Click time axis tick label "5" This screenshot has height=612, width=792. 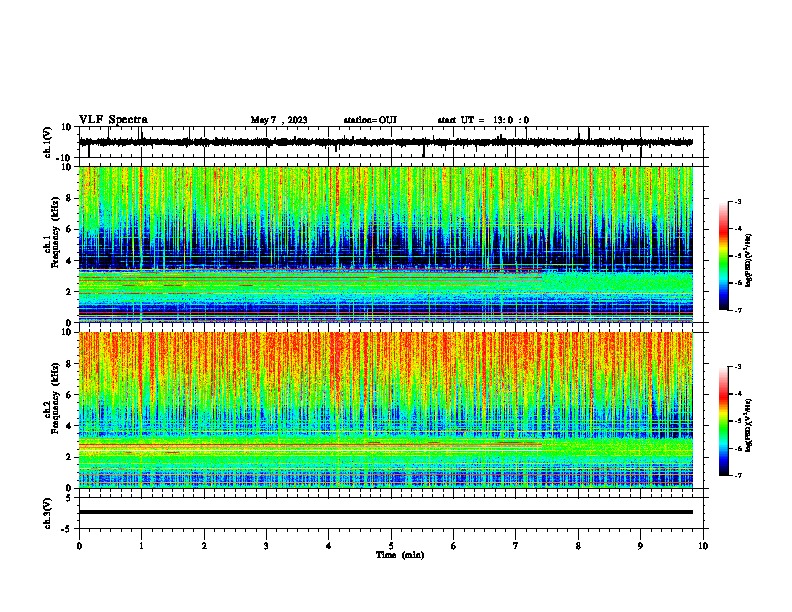tap(391, 546)
